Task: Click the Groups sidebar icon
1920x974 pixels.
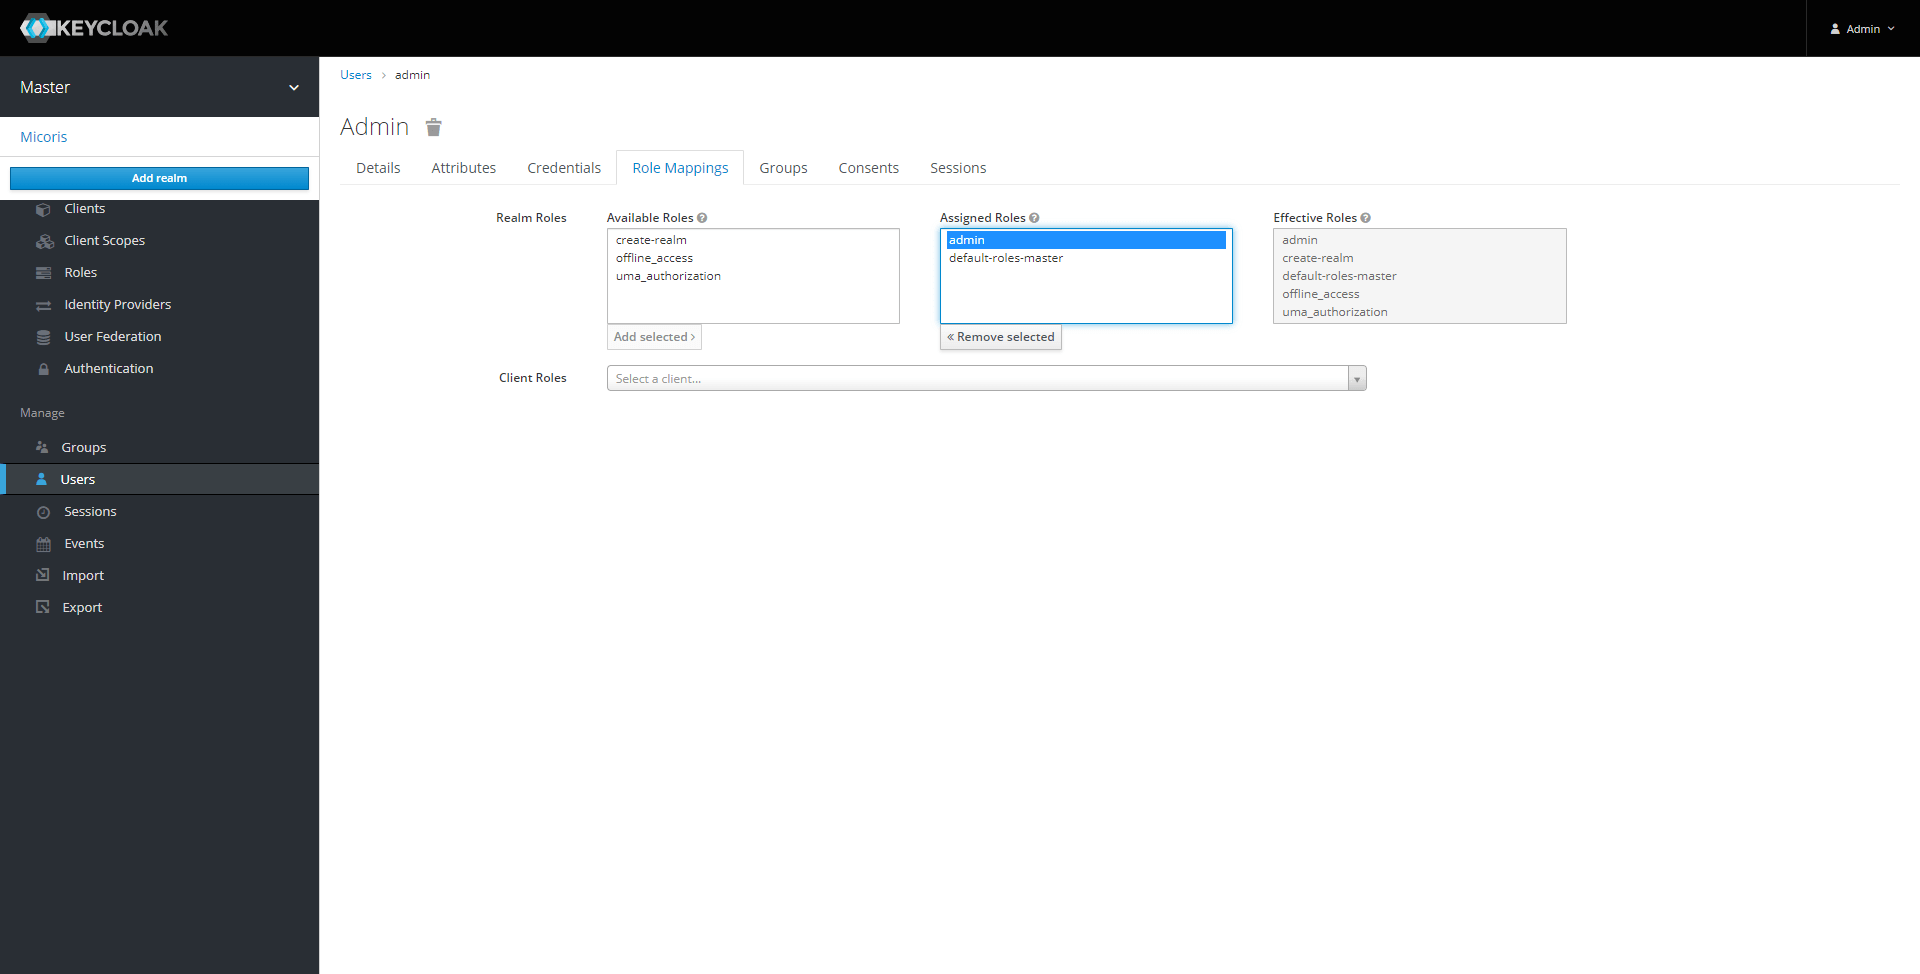Action: pyautogui.click(x=42, y=448)
